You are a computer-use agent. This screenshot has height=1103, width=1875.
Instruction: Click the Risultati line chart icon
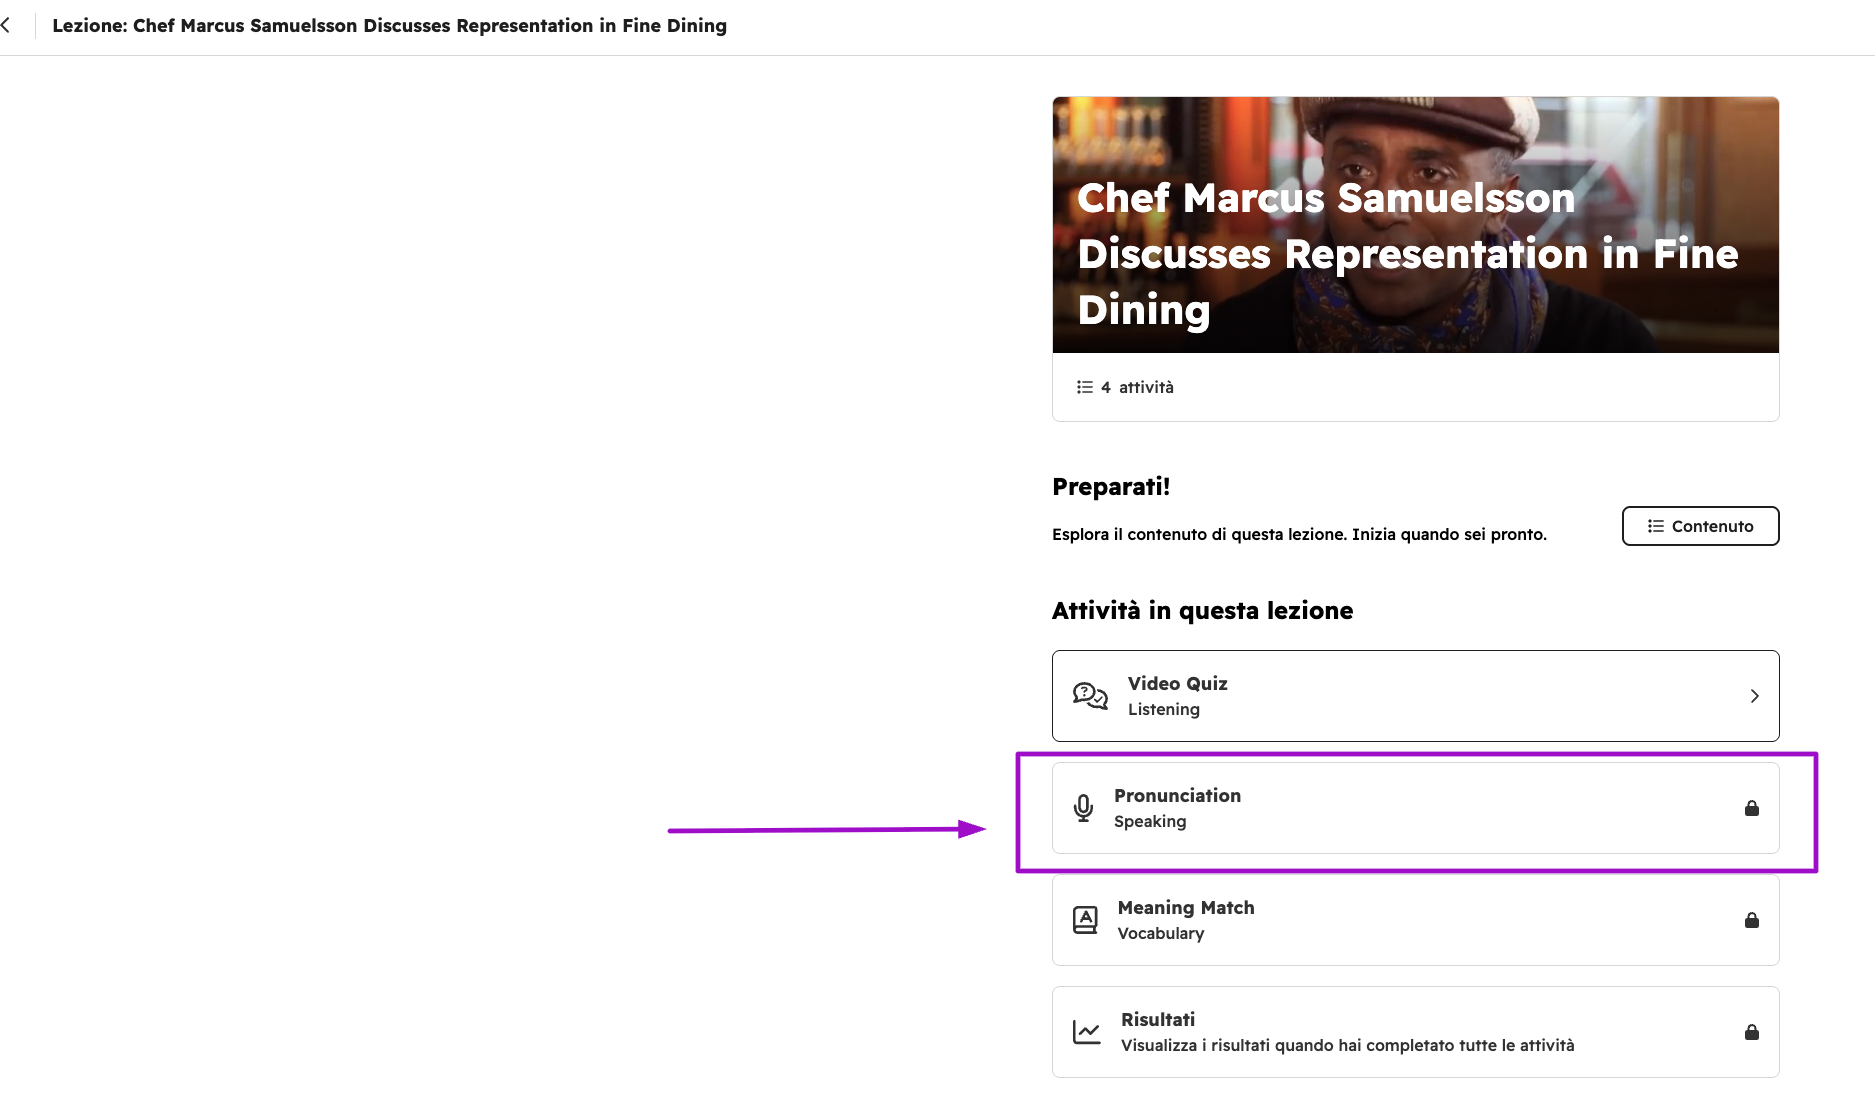pos(1086,1032)
